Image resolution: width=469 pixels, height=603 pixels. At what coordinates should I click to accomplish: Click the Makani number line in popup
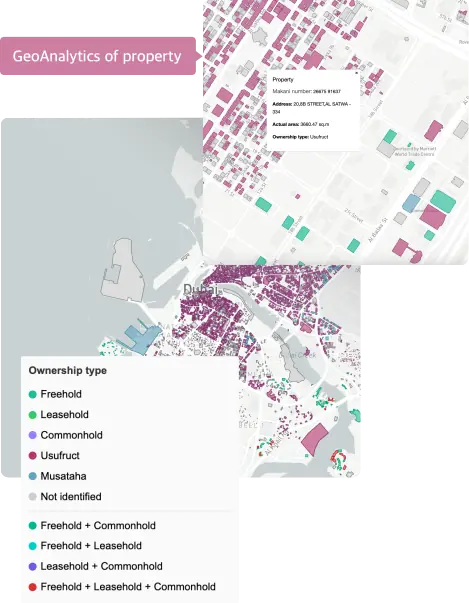pos(306,92)
